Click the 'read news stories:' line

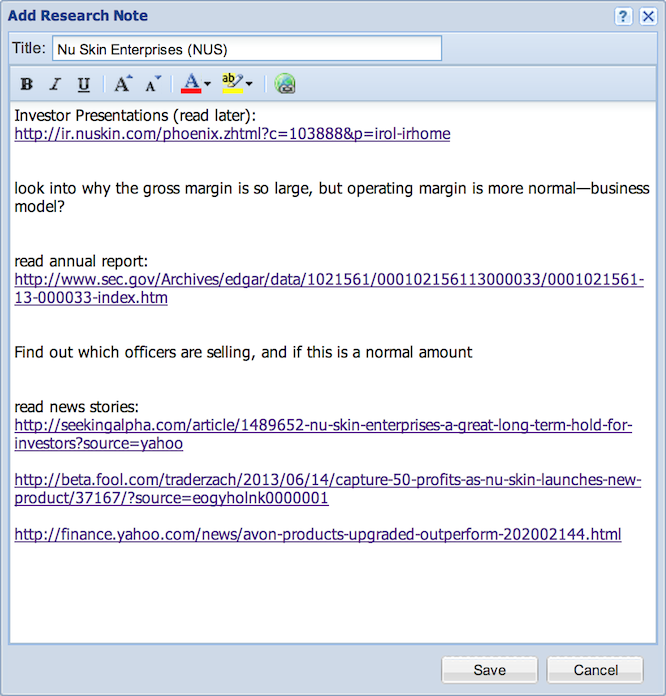pyautogui.click(x=76, y=407)
